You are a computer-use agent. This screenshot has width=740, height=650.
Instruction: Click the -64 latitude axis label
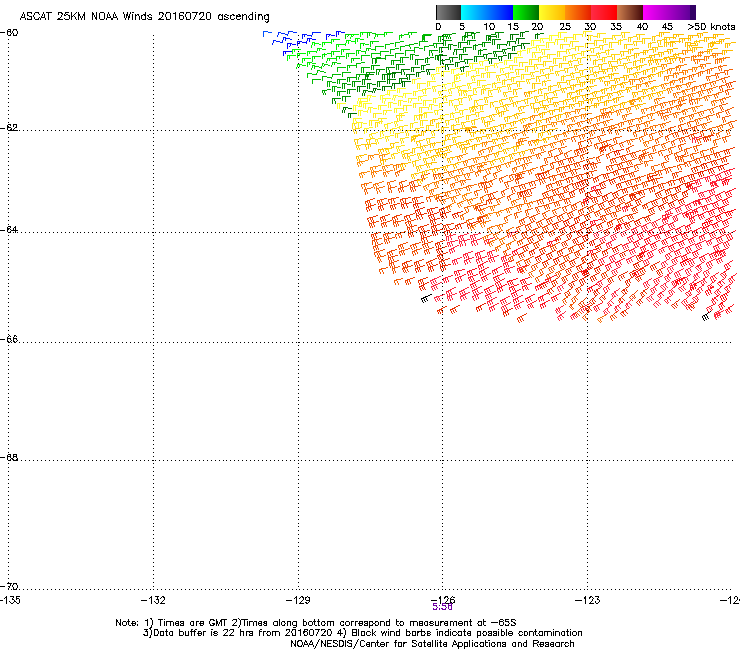[9, 230]
